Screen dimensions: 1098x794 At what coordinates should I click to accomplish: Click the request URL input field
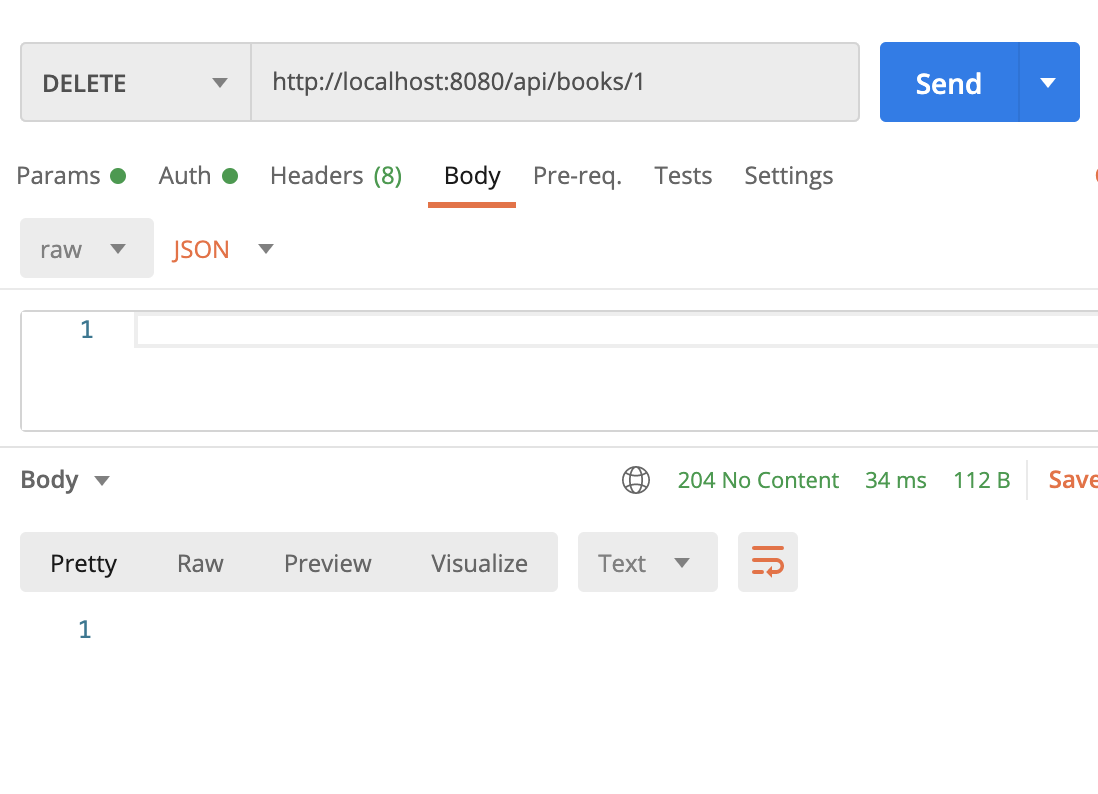point(555,83)
